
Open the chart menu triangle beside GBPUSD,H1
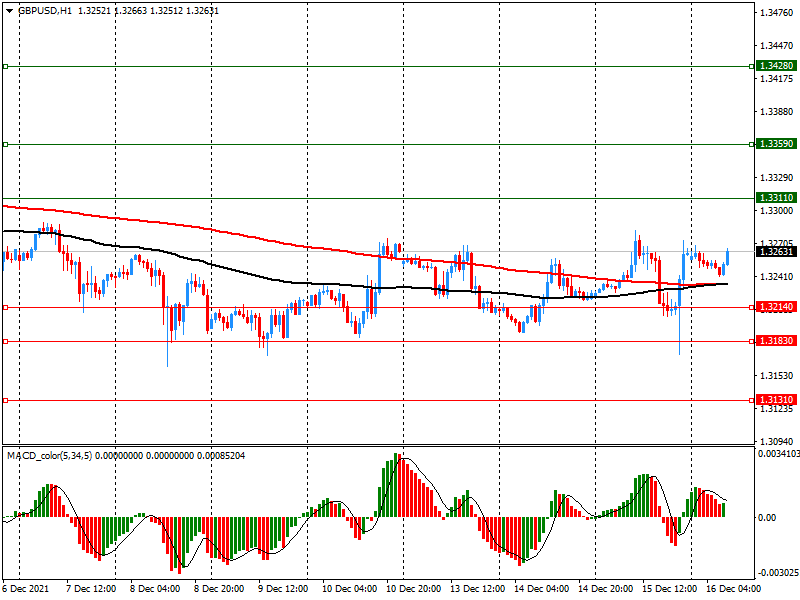pyautogui.click(x=9, y=11)
